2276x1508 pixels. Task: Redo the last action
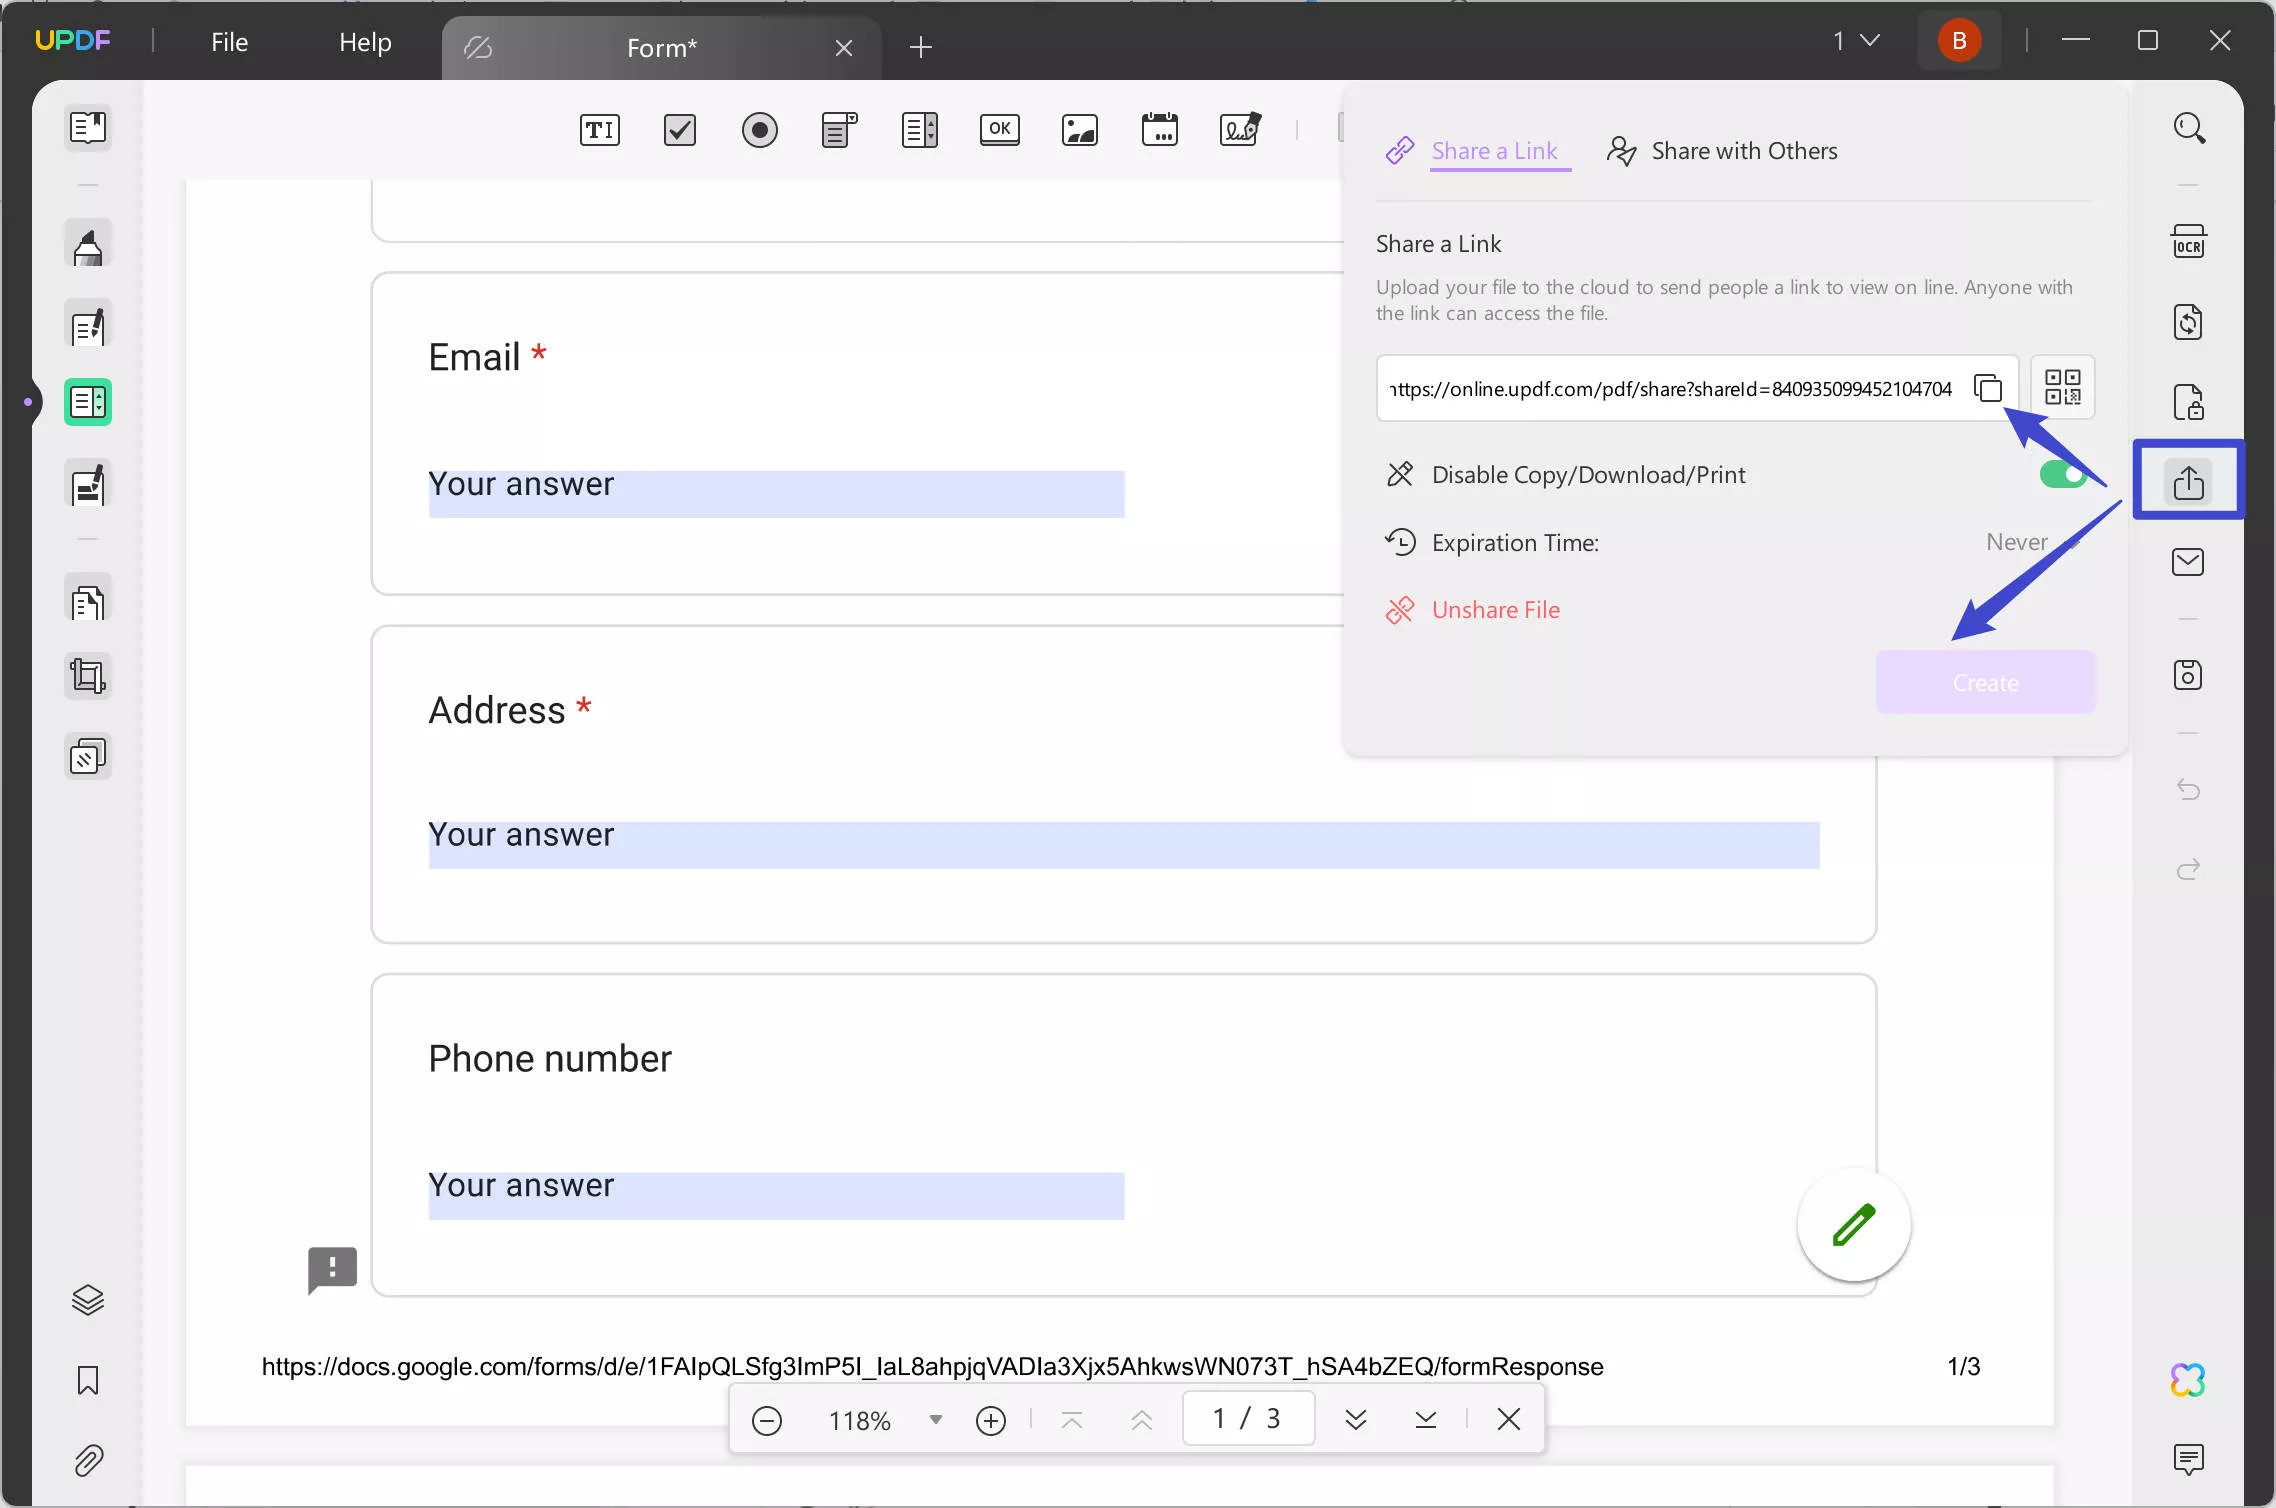pyautogui.click(x=2189, y=869)
